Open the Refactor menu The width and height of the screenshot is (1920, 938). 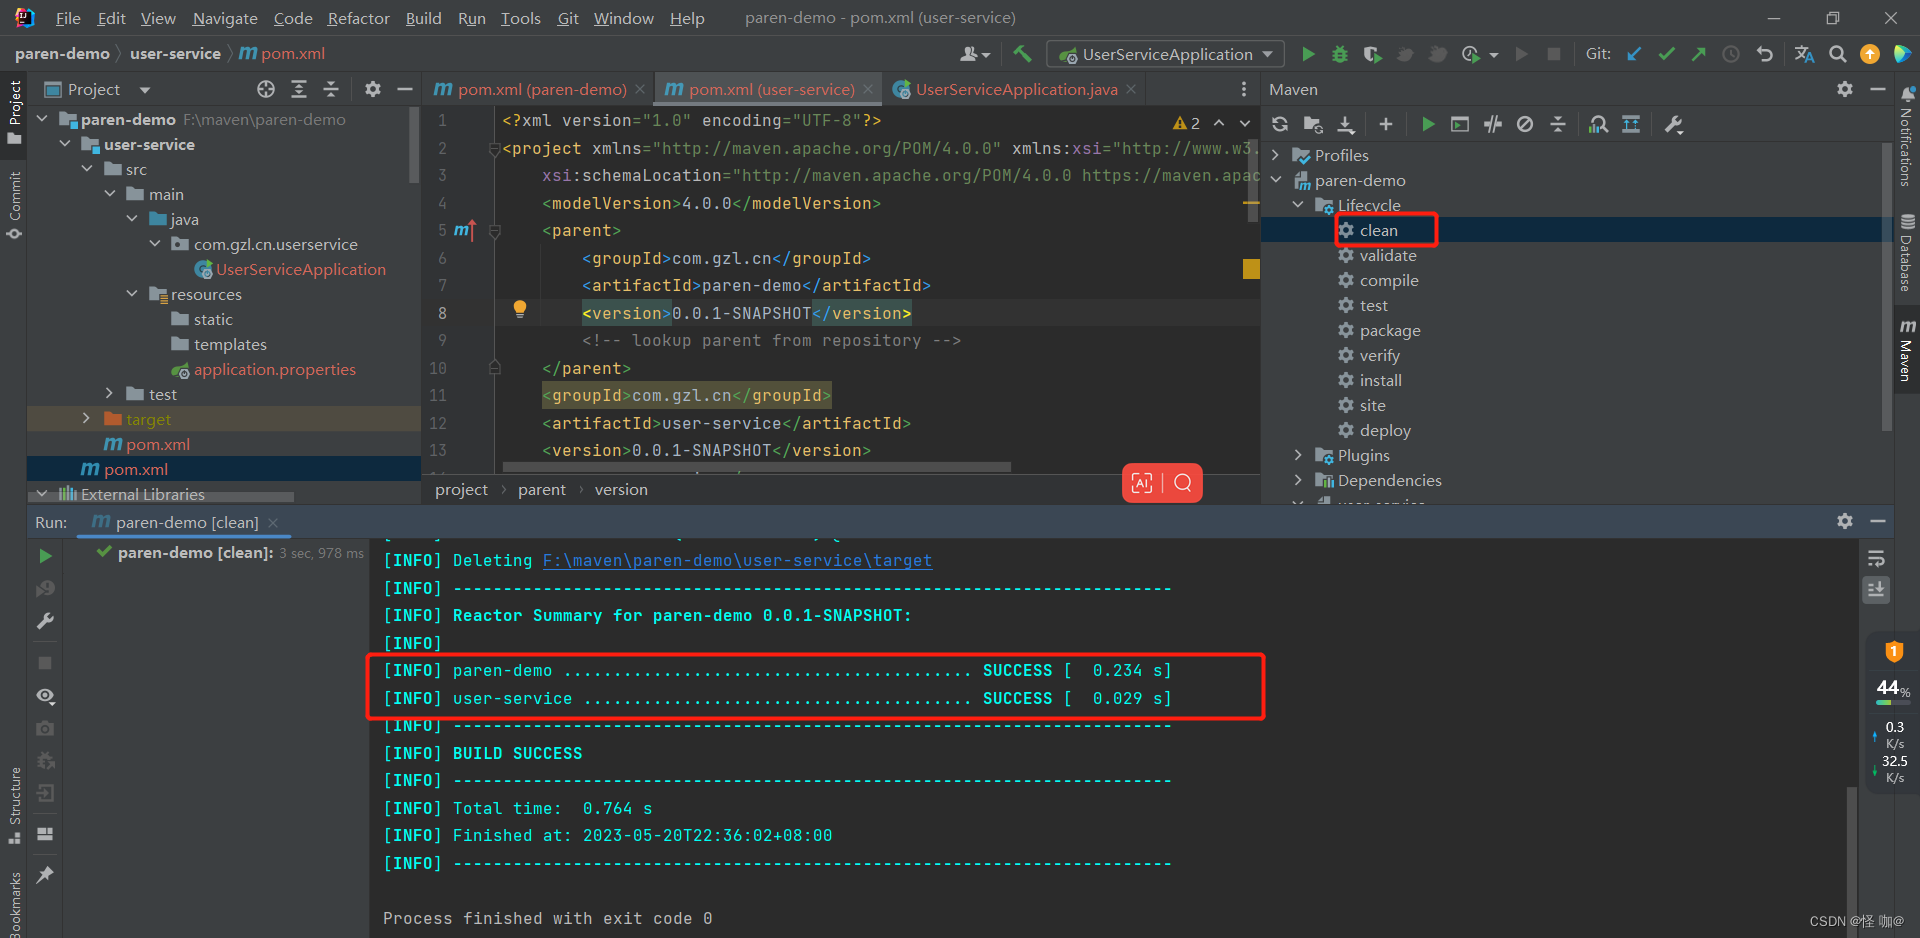[x=358, y=18]
